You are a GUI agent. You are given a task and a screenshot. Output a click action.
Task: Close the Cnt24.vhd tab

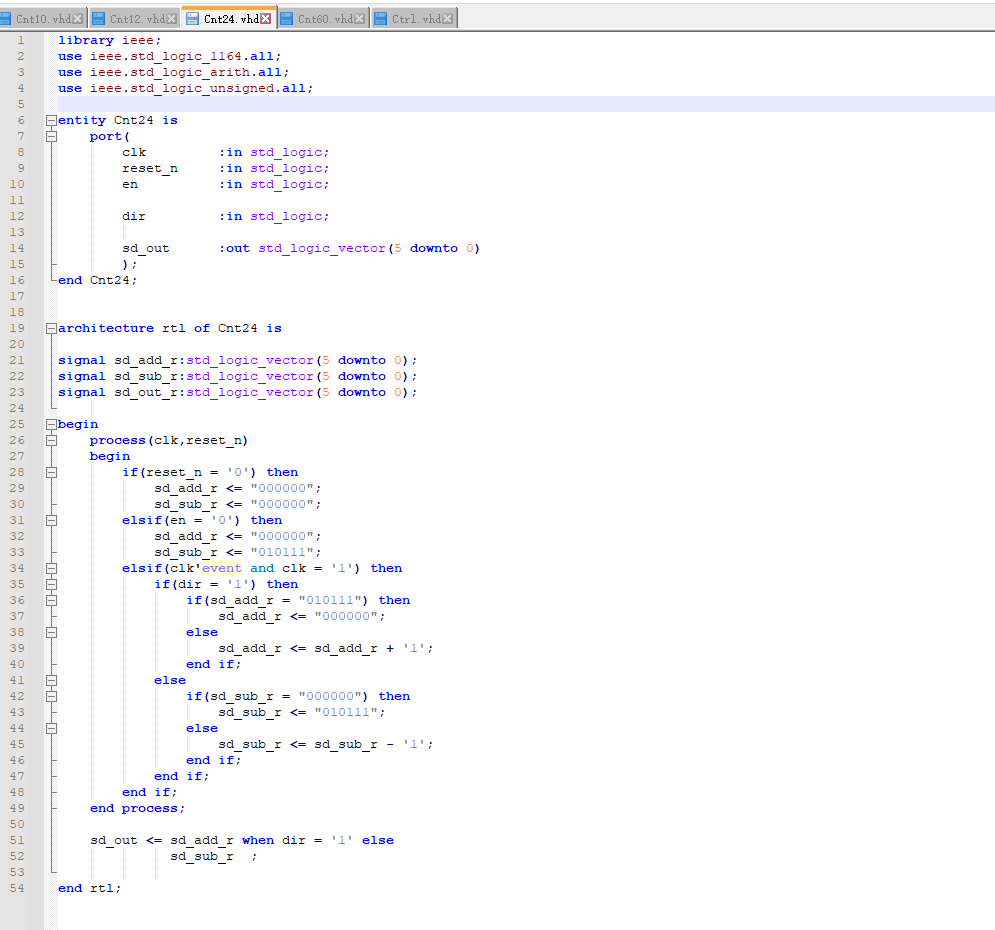click(266, 19)
